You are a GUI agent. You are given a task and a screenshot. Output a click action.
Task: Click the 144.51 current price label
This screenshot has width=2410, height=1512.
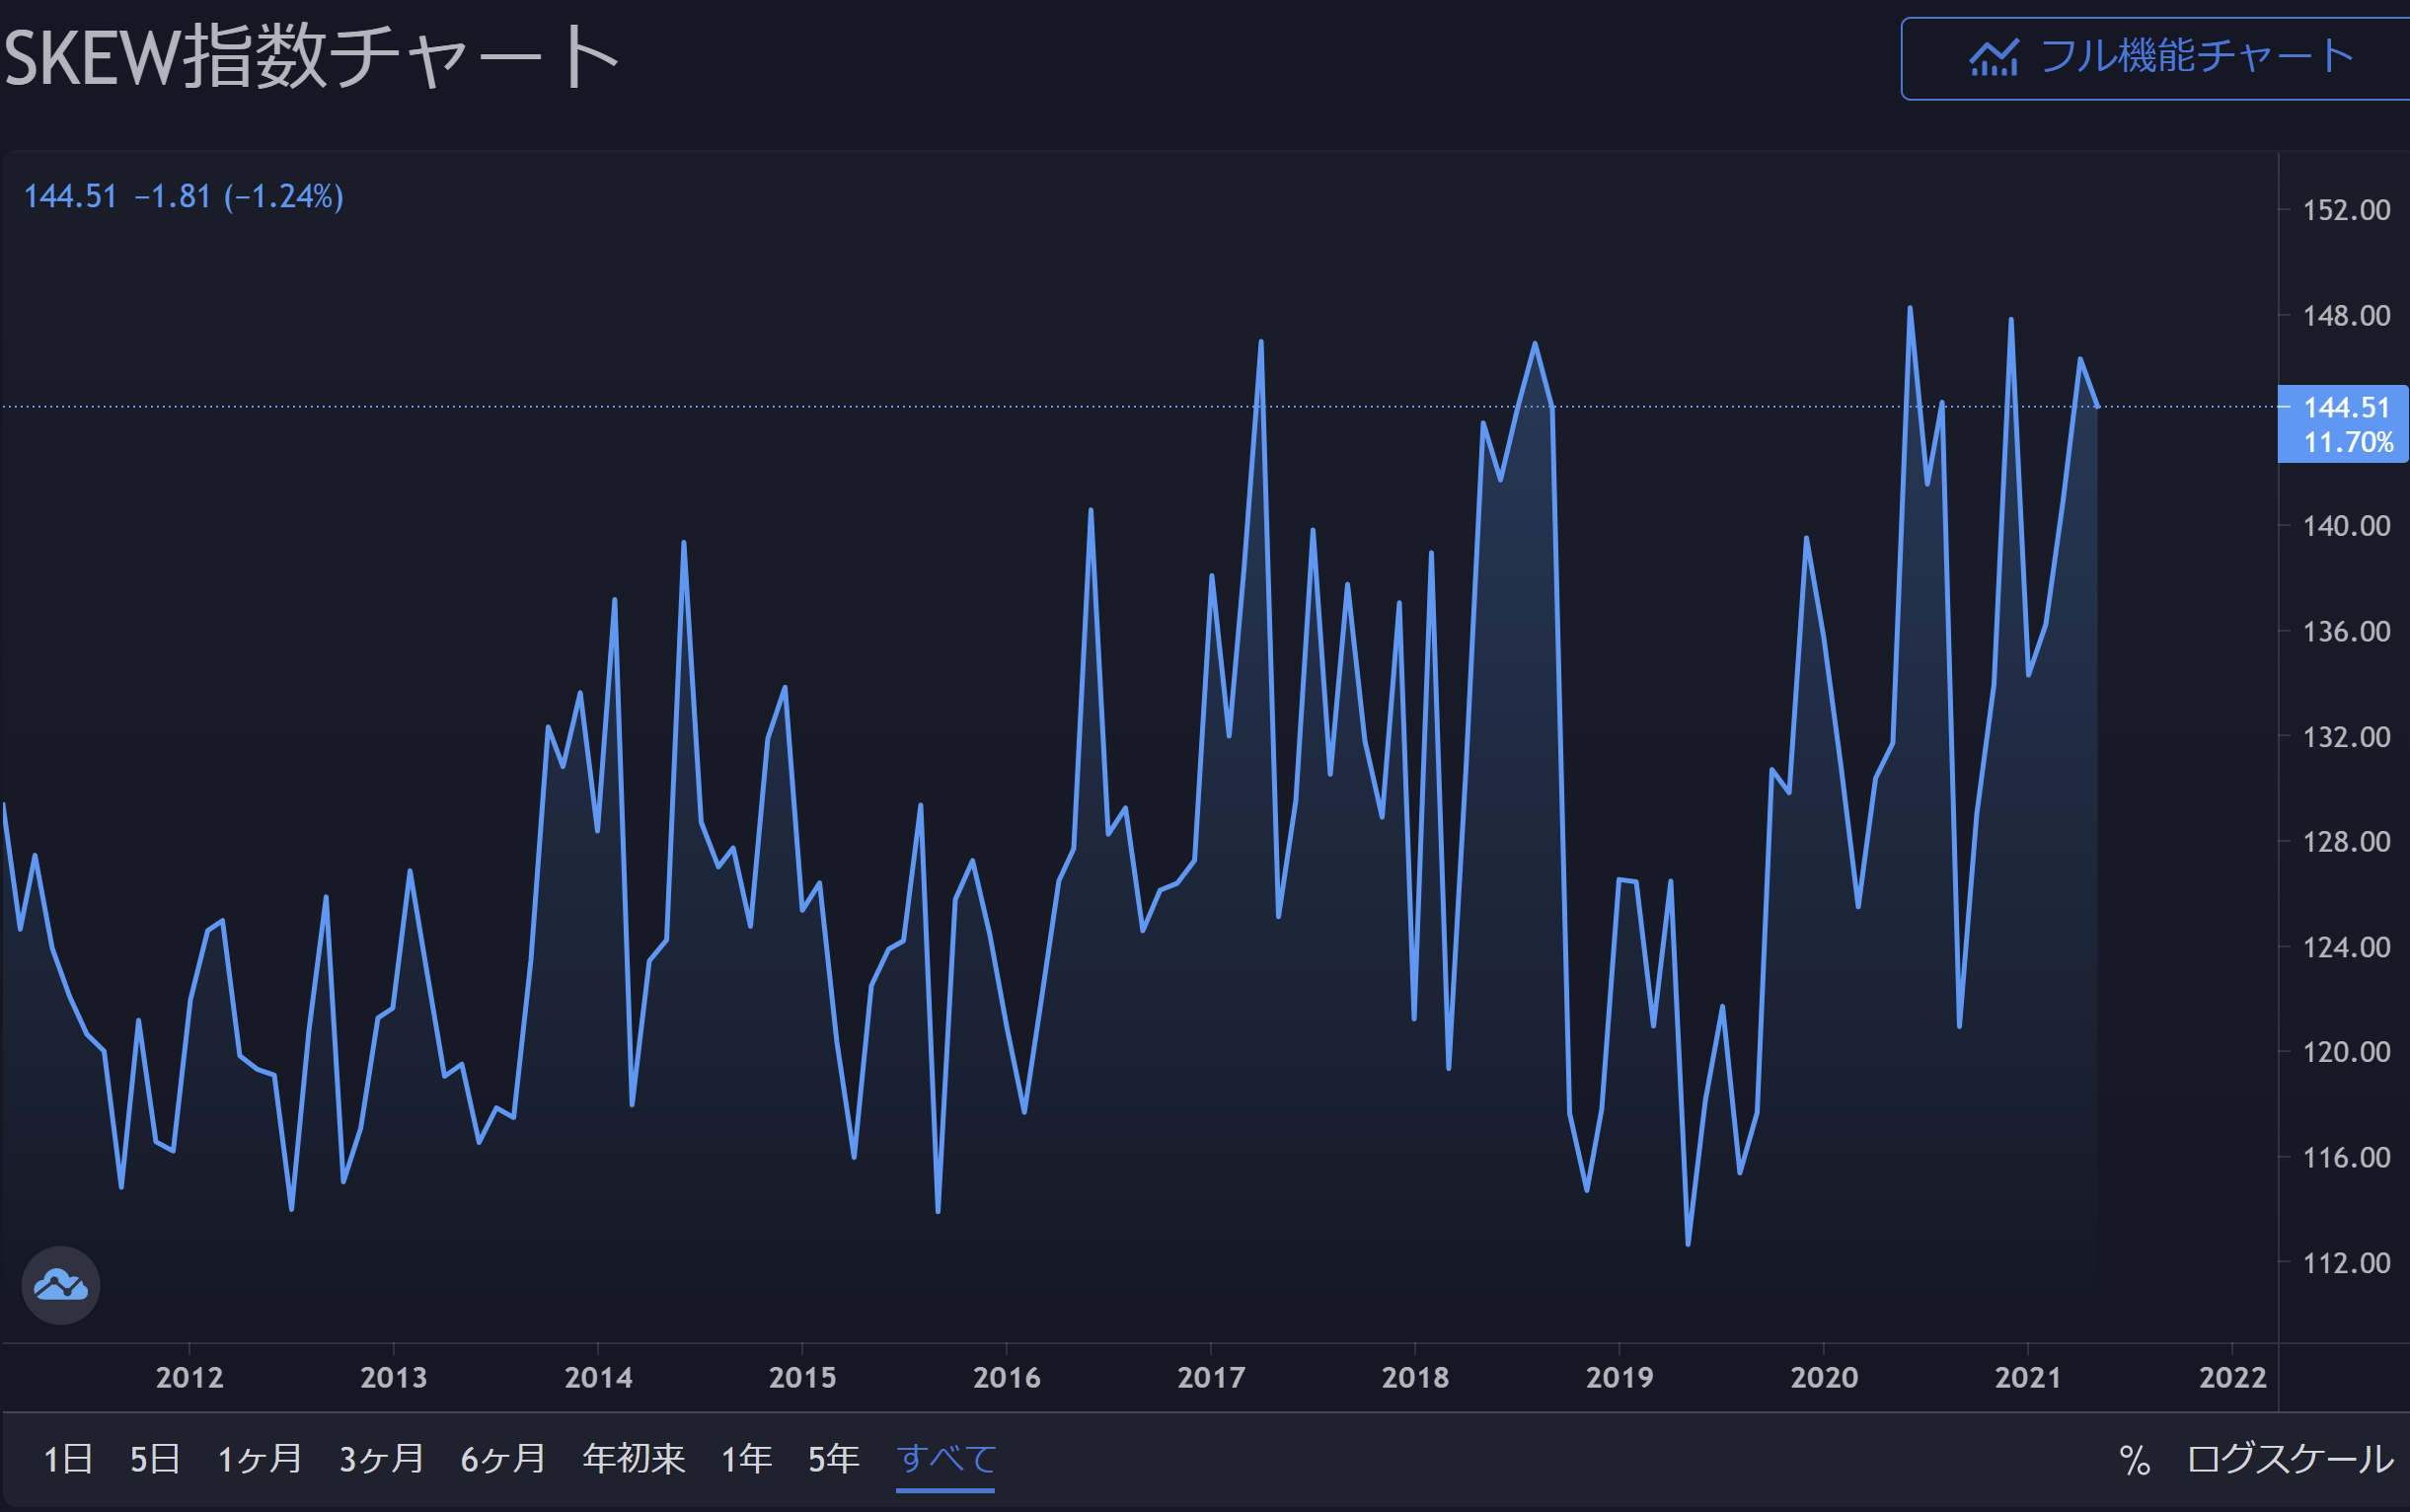pyautogui.click(x=2345, y=408)
